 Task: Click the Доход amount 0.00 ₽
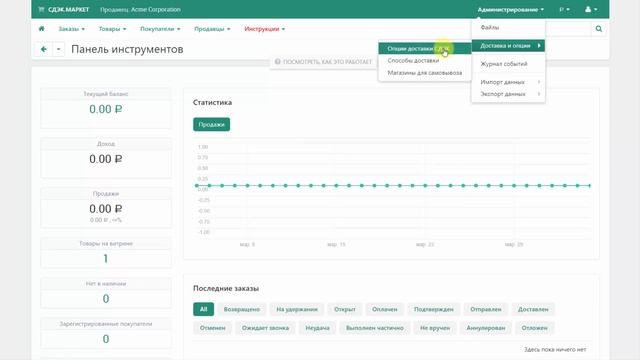click(x=106, y=159)
